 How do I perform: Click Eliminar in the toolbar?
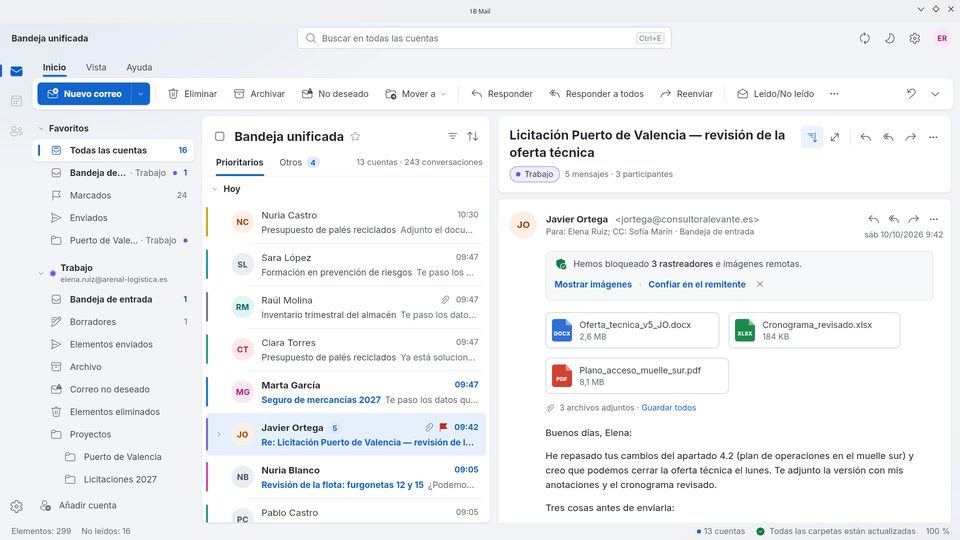pyautogui.click(x=192, y=94)
